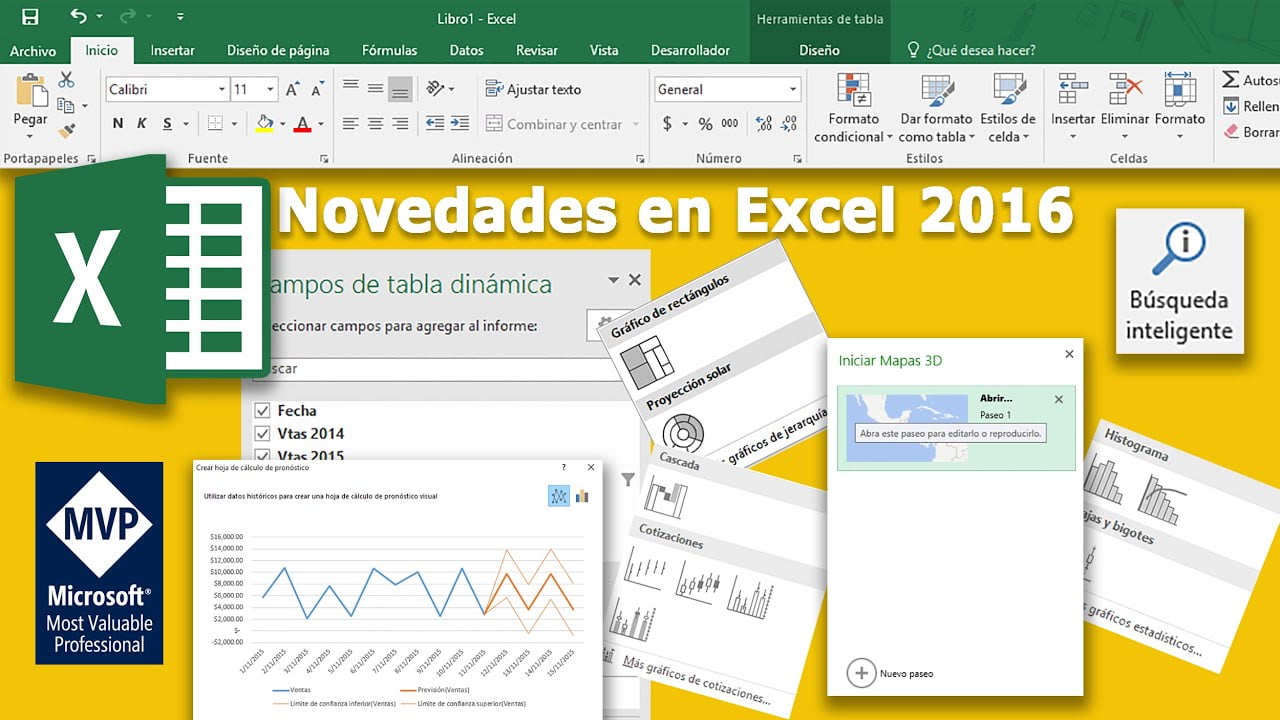Click the Eliminar cells button

(1125, 106)
